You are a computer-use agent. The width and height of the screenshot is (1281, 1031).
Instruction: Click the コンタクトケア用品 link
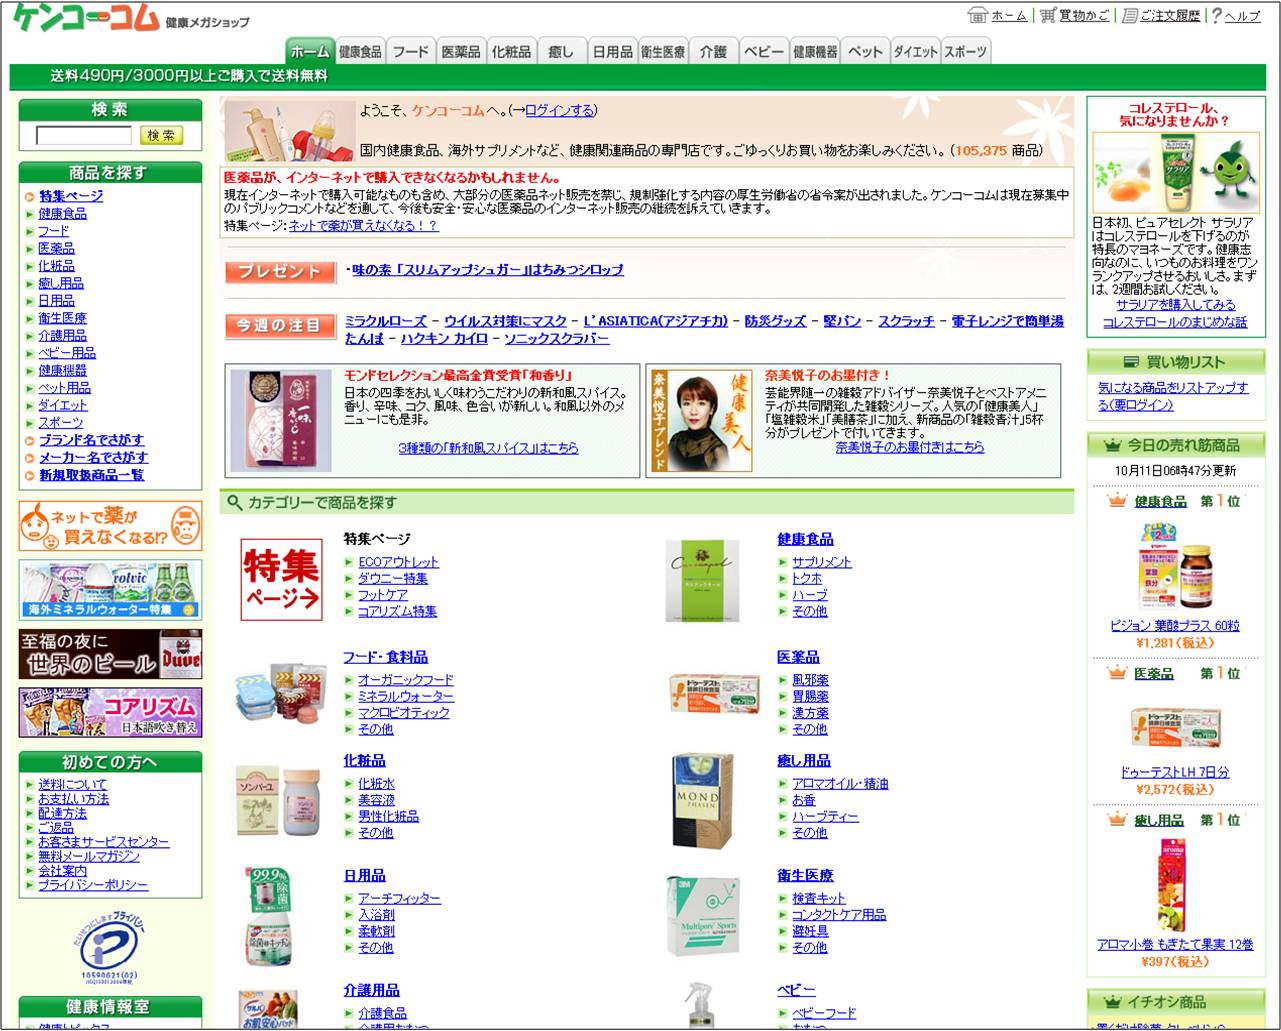point(839,915)
